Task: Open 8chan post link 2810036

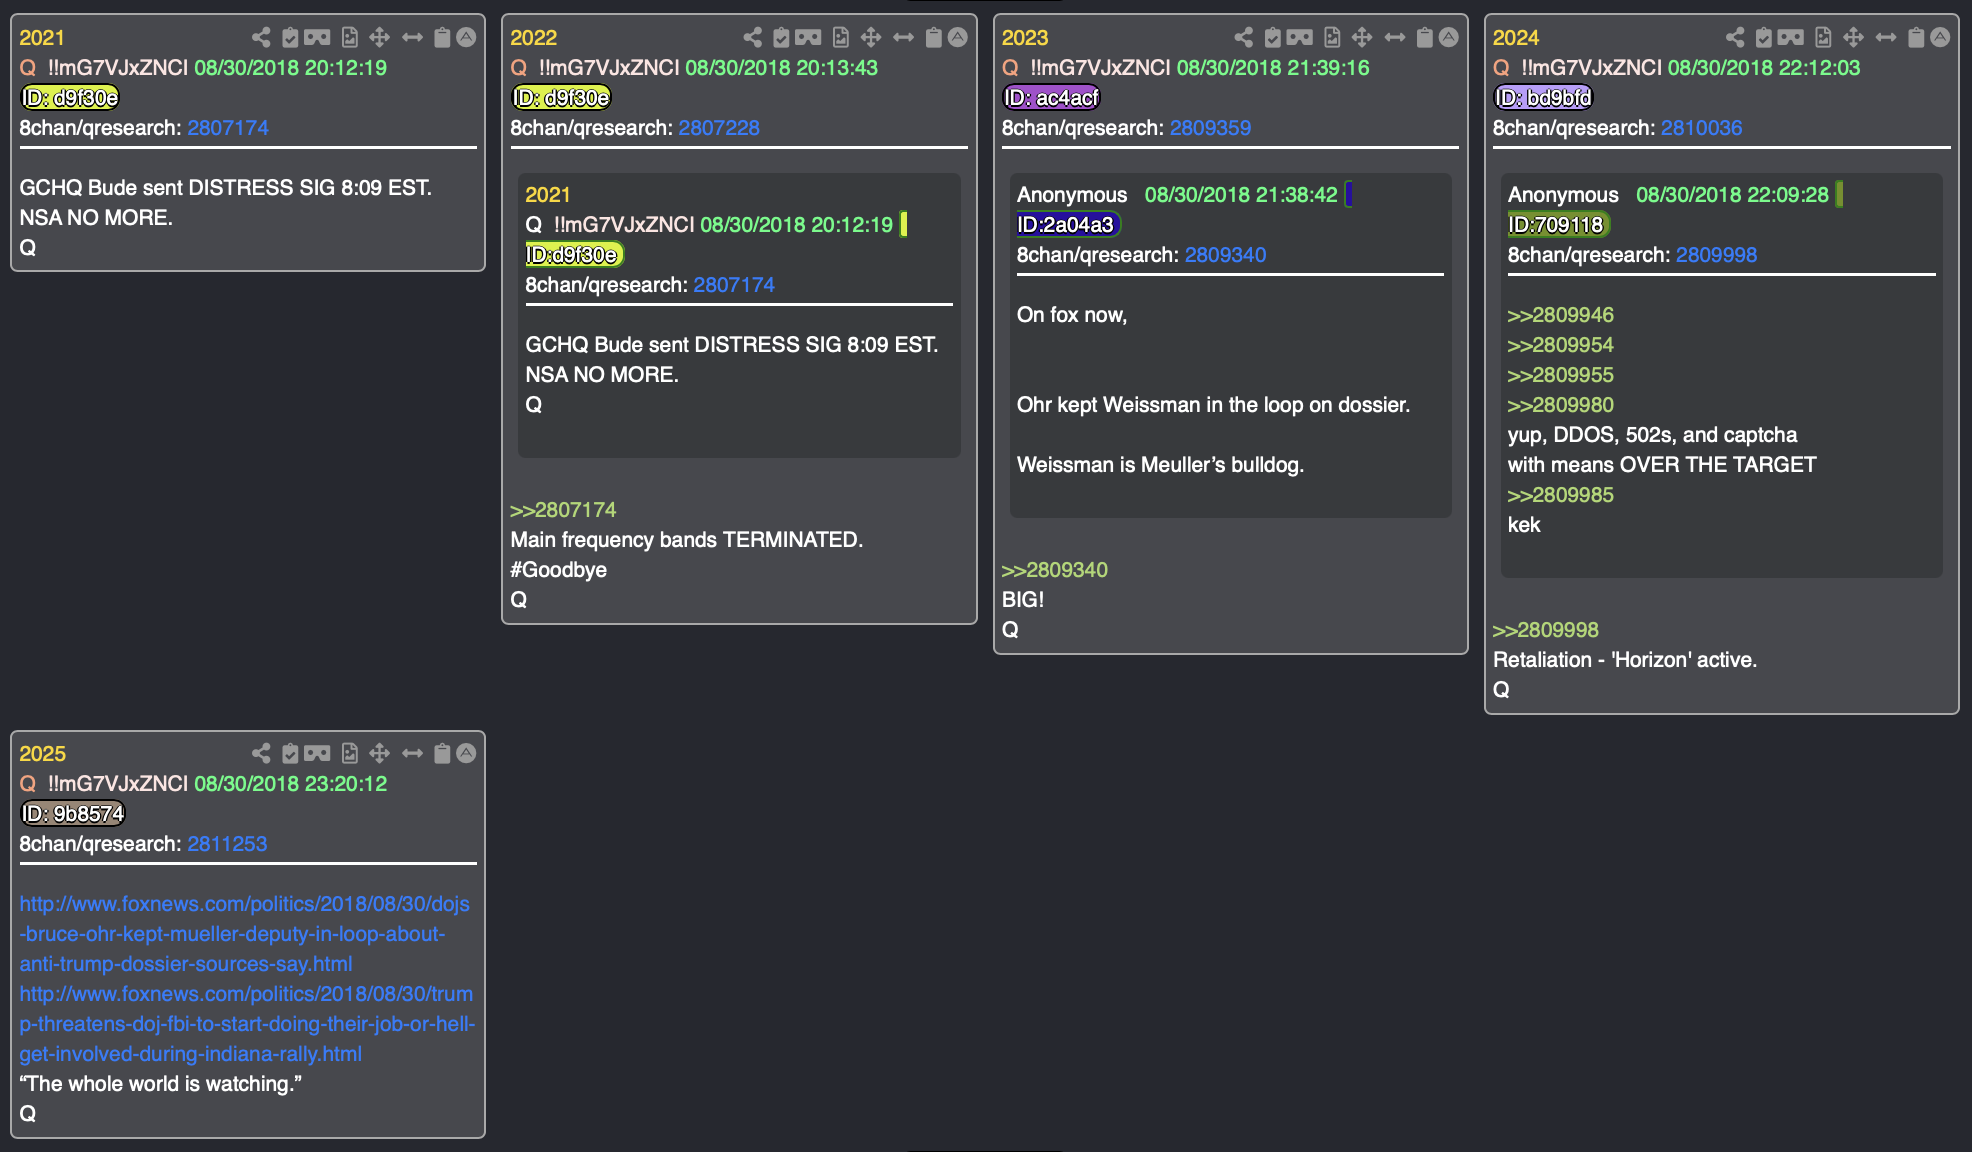Action: [x=1701, y=128]
